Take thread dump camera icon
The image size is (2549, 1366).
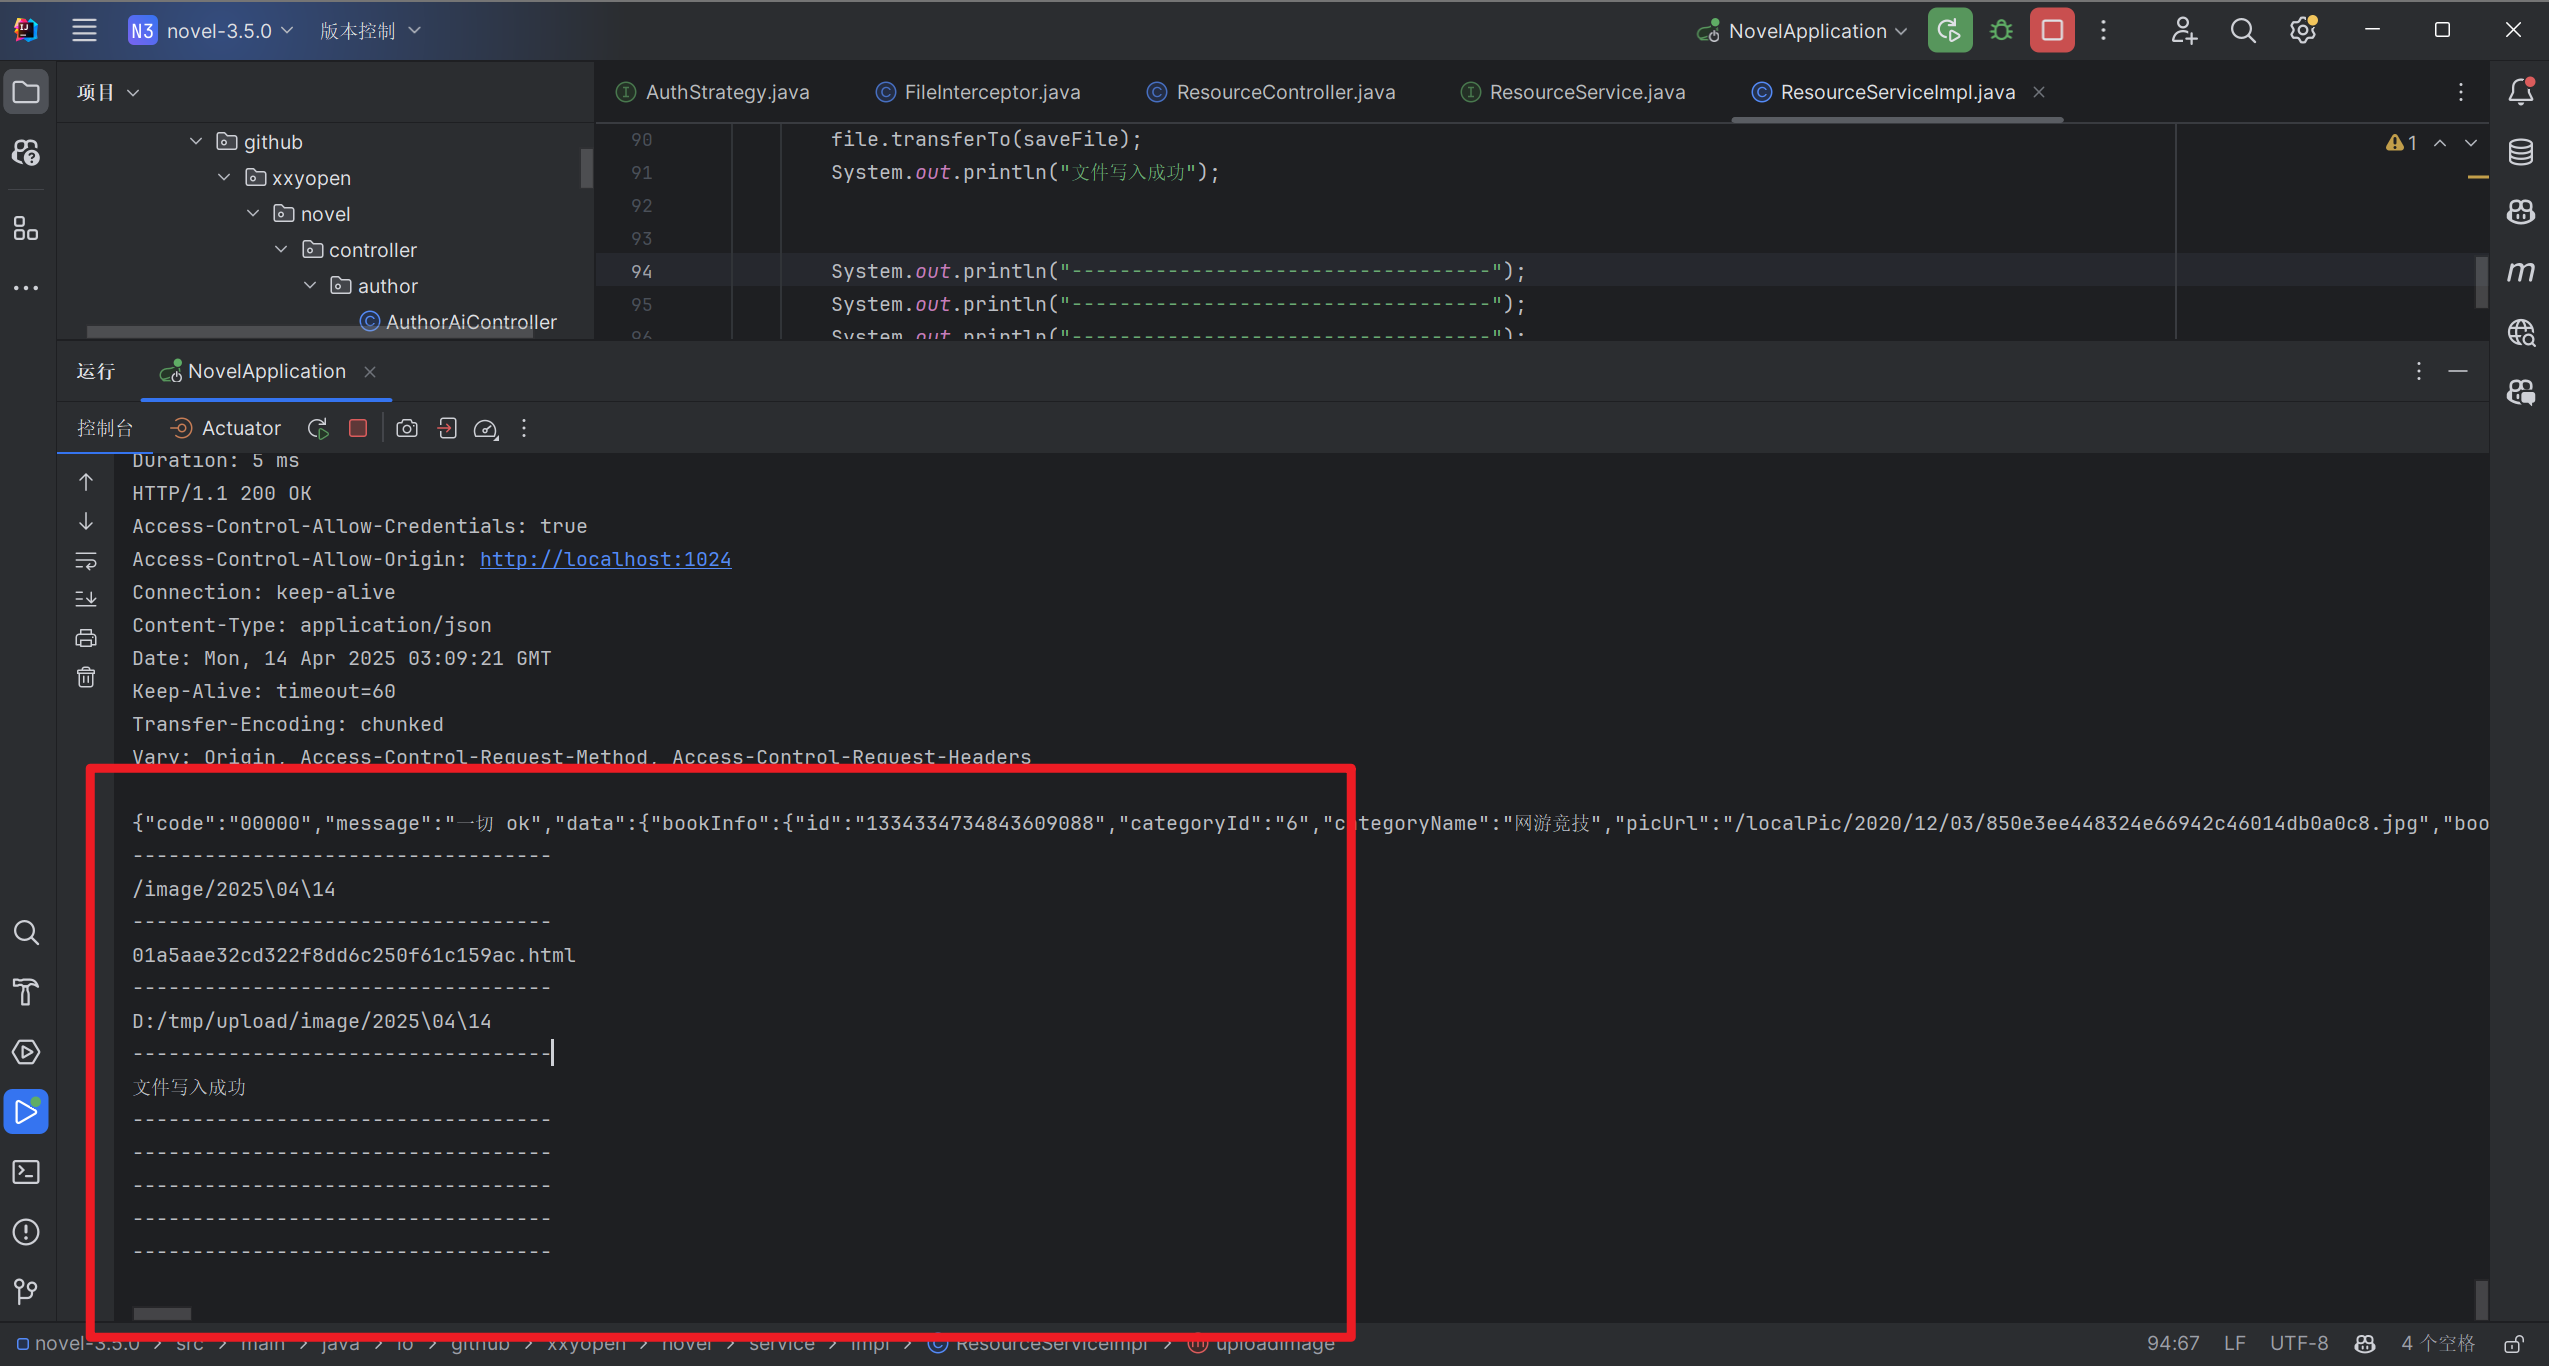(x=407, y=428)
